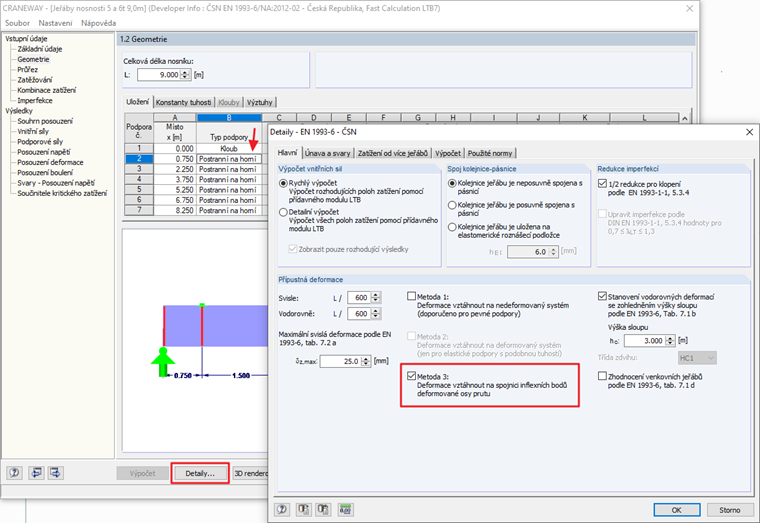Choose rail slidably connected to flange
The image size is (760, 523).
pyautogui.click(x=452, y=205)
